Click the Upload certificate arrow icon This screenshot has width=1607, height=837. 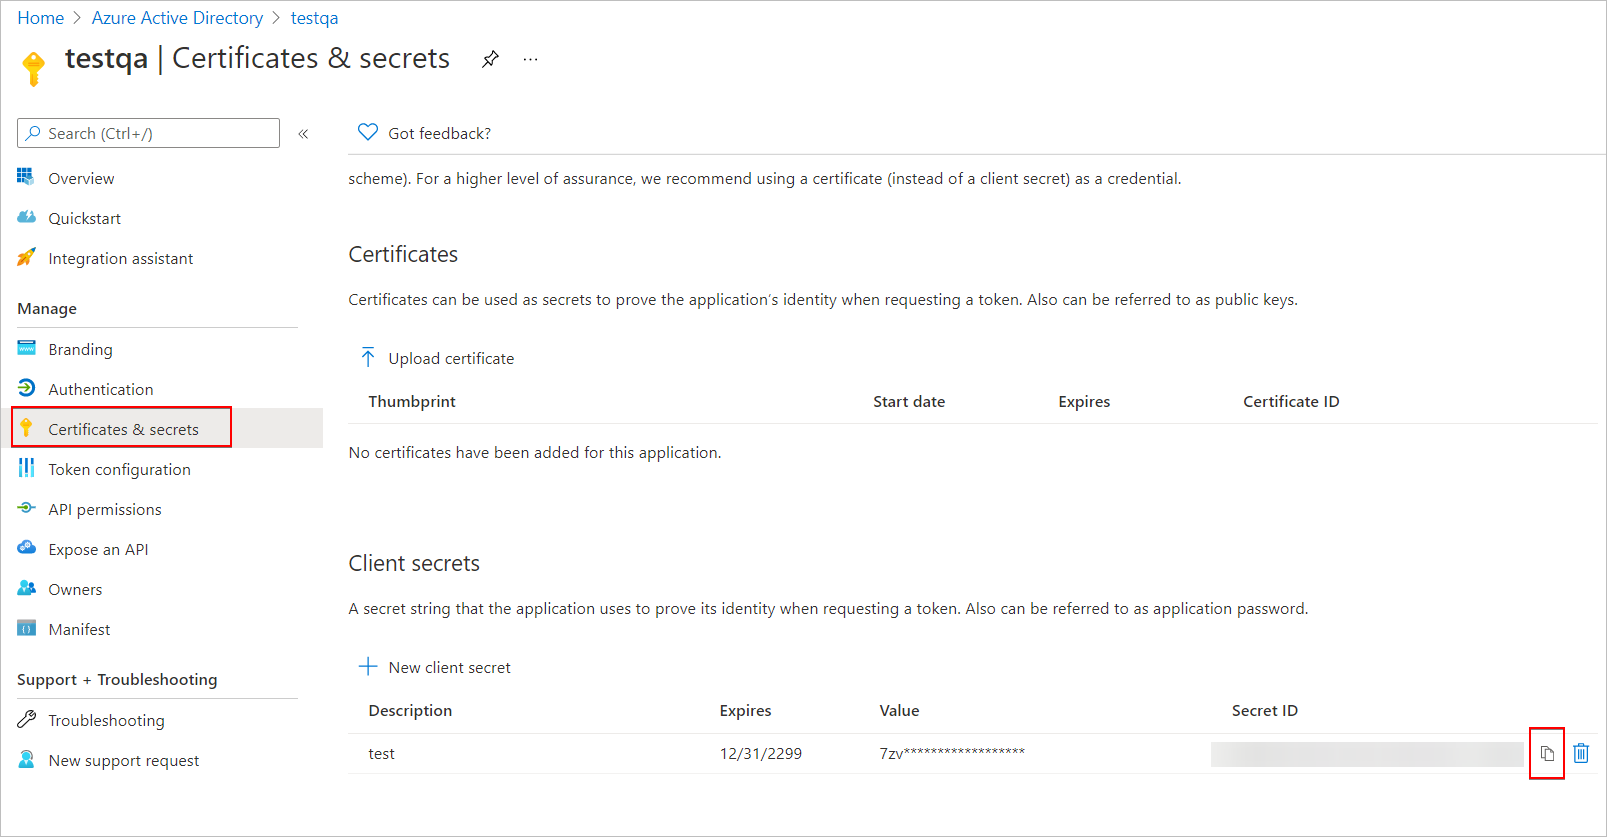click(x=368, y=358)
